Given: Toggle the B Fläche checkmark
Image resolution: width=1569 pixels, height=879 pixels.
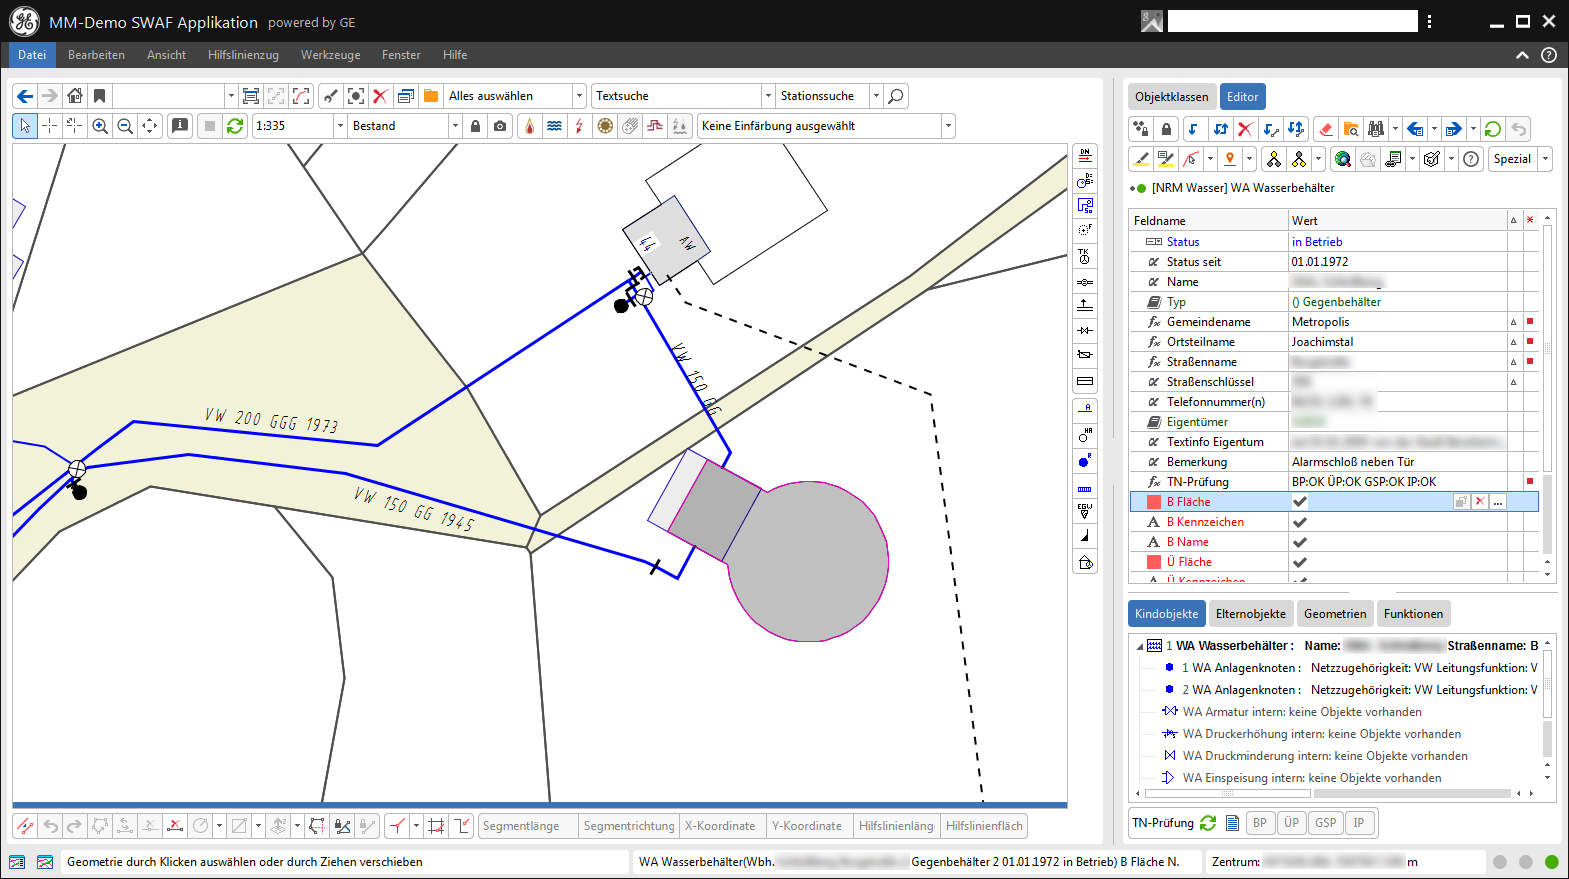Looking at the screenshot, I should click(1300, 502).
